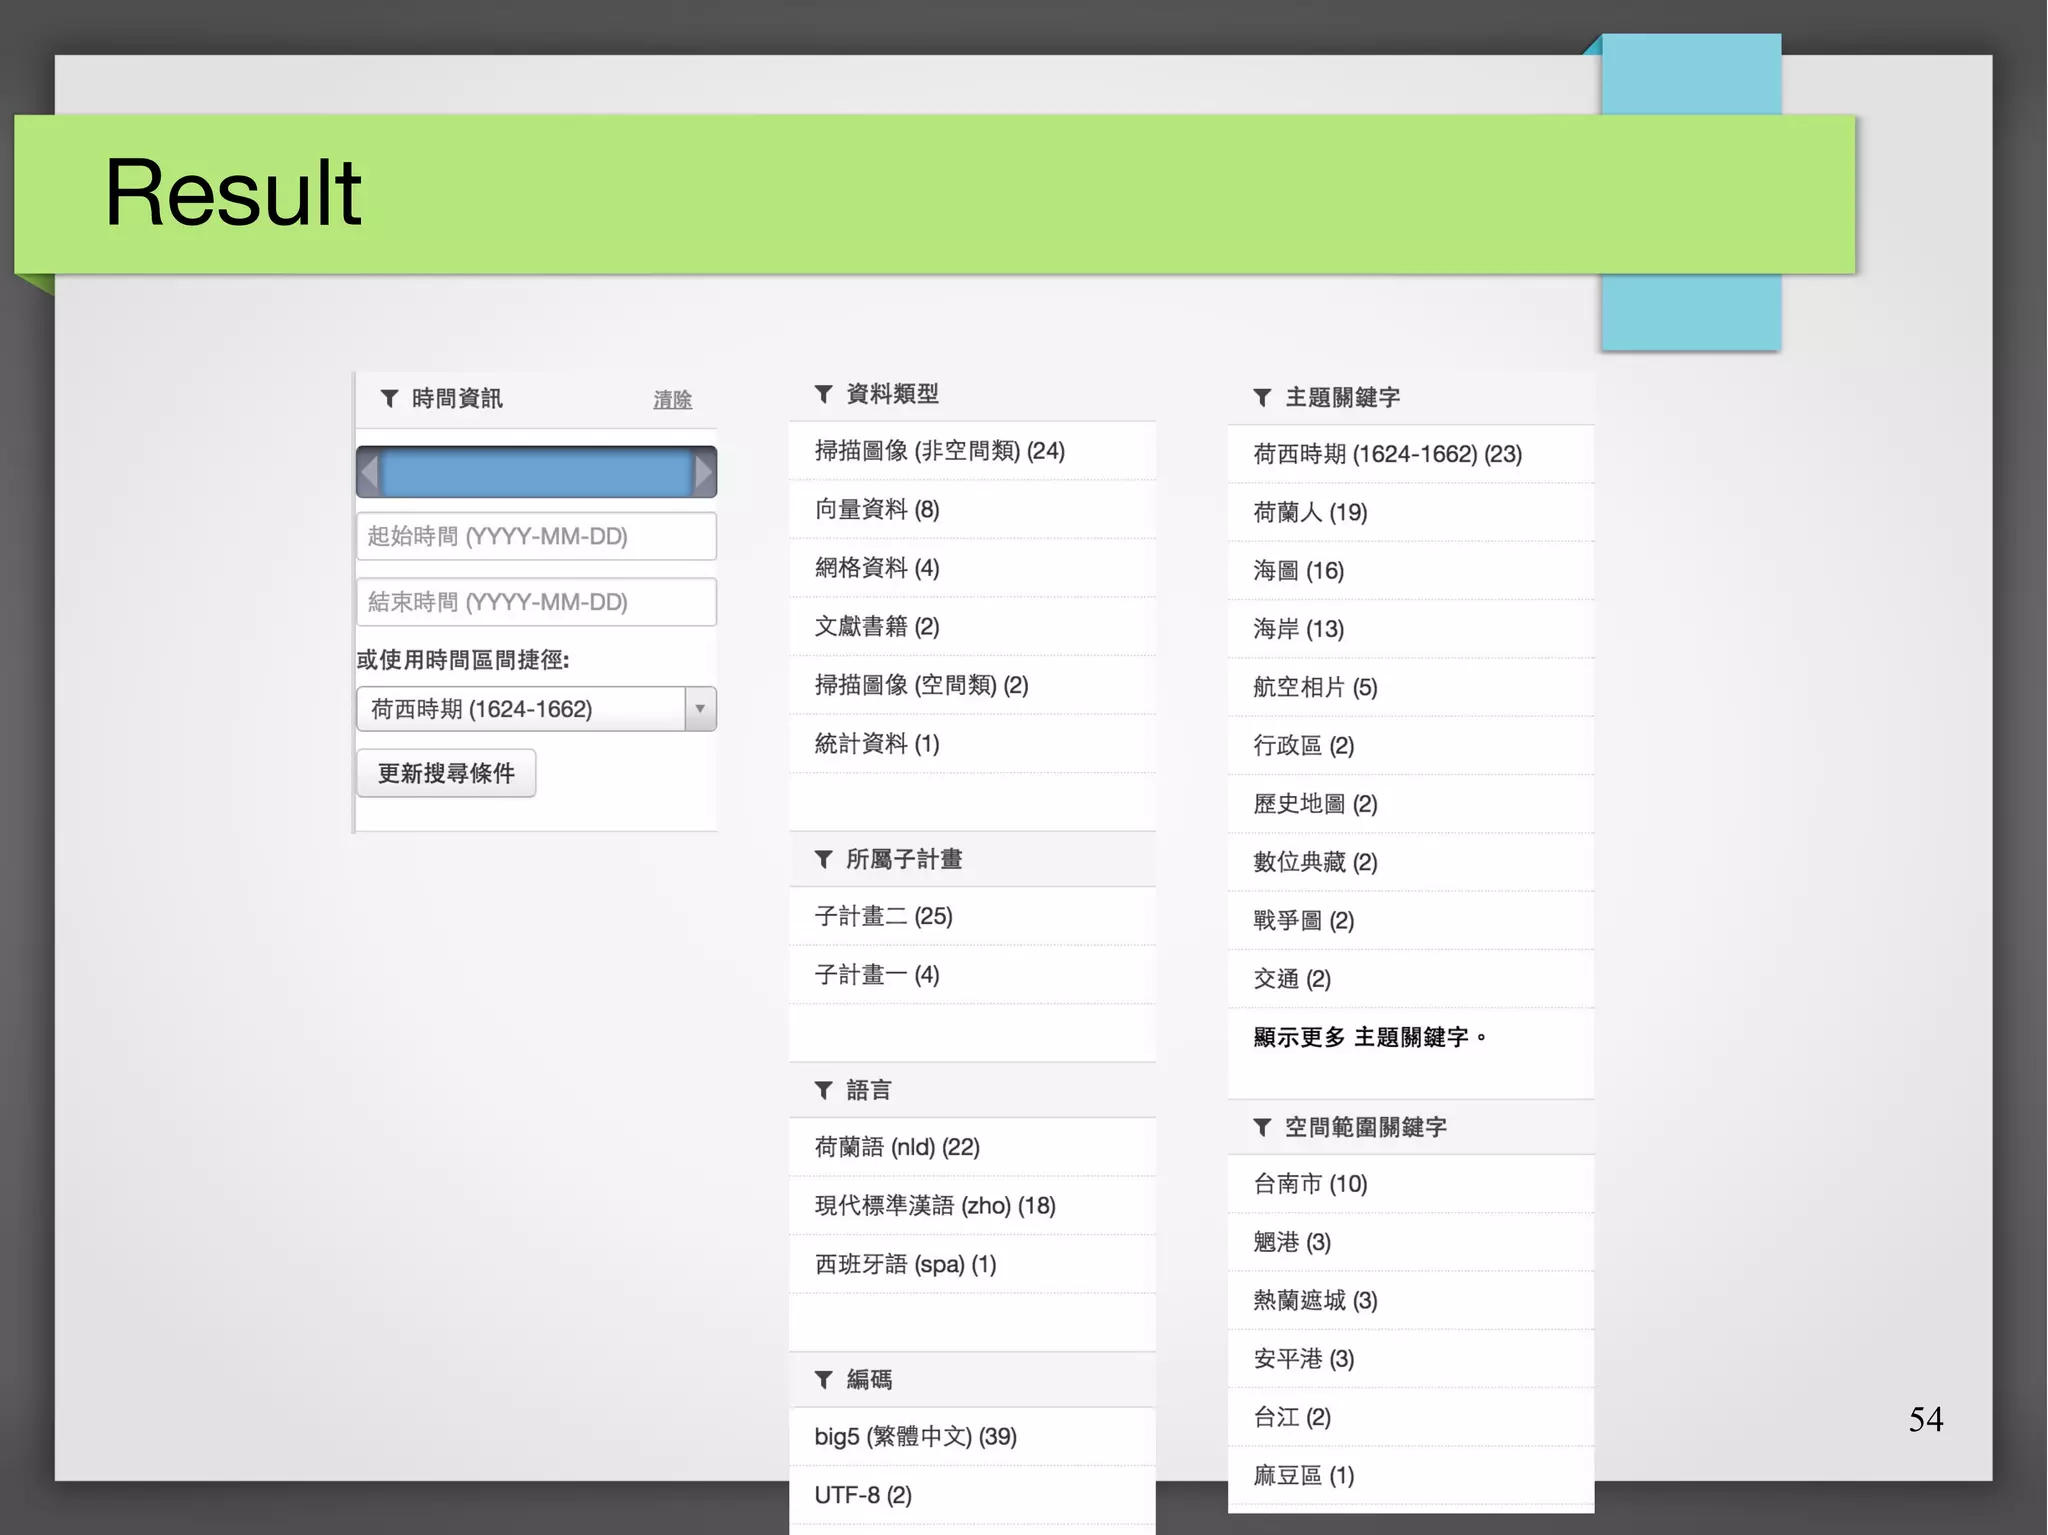Expand 顯示更多 主題關鍵字 list
2048x1535 pixels.
point(1370,1038)
